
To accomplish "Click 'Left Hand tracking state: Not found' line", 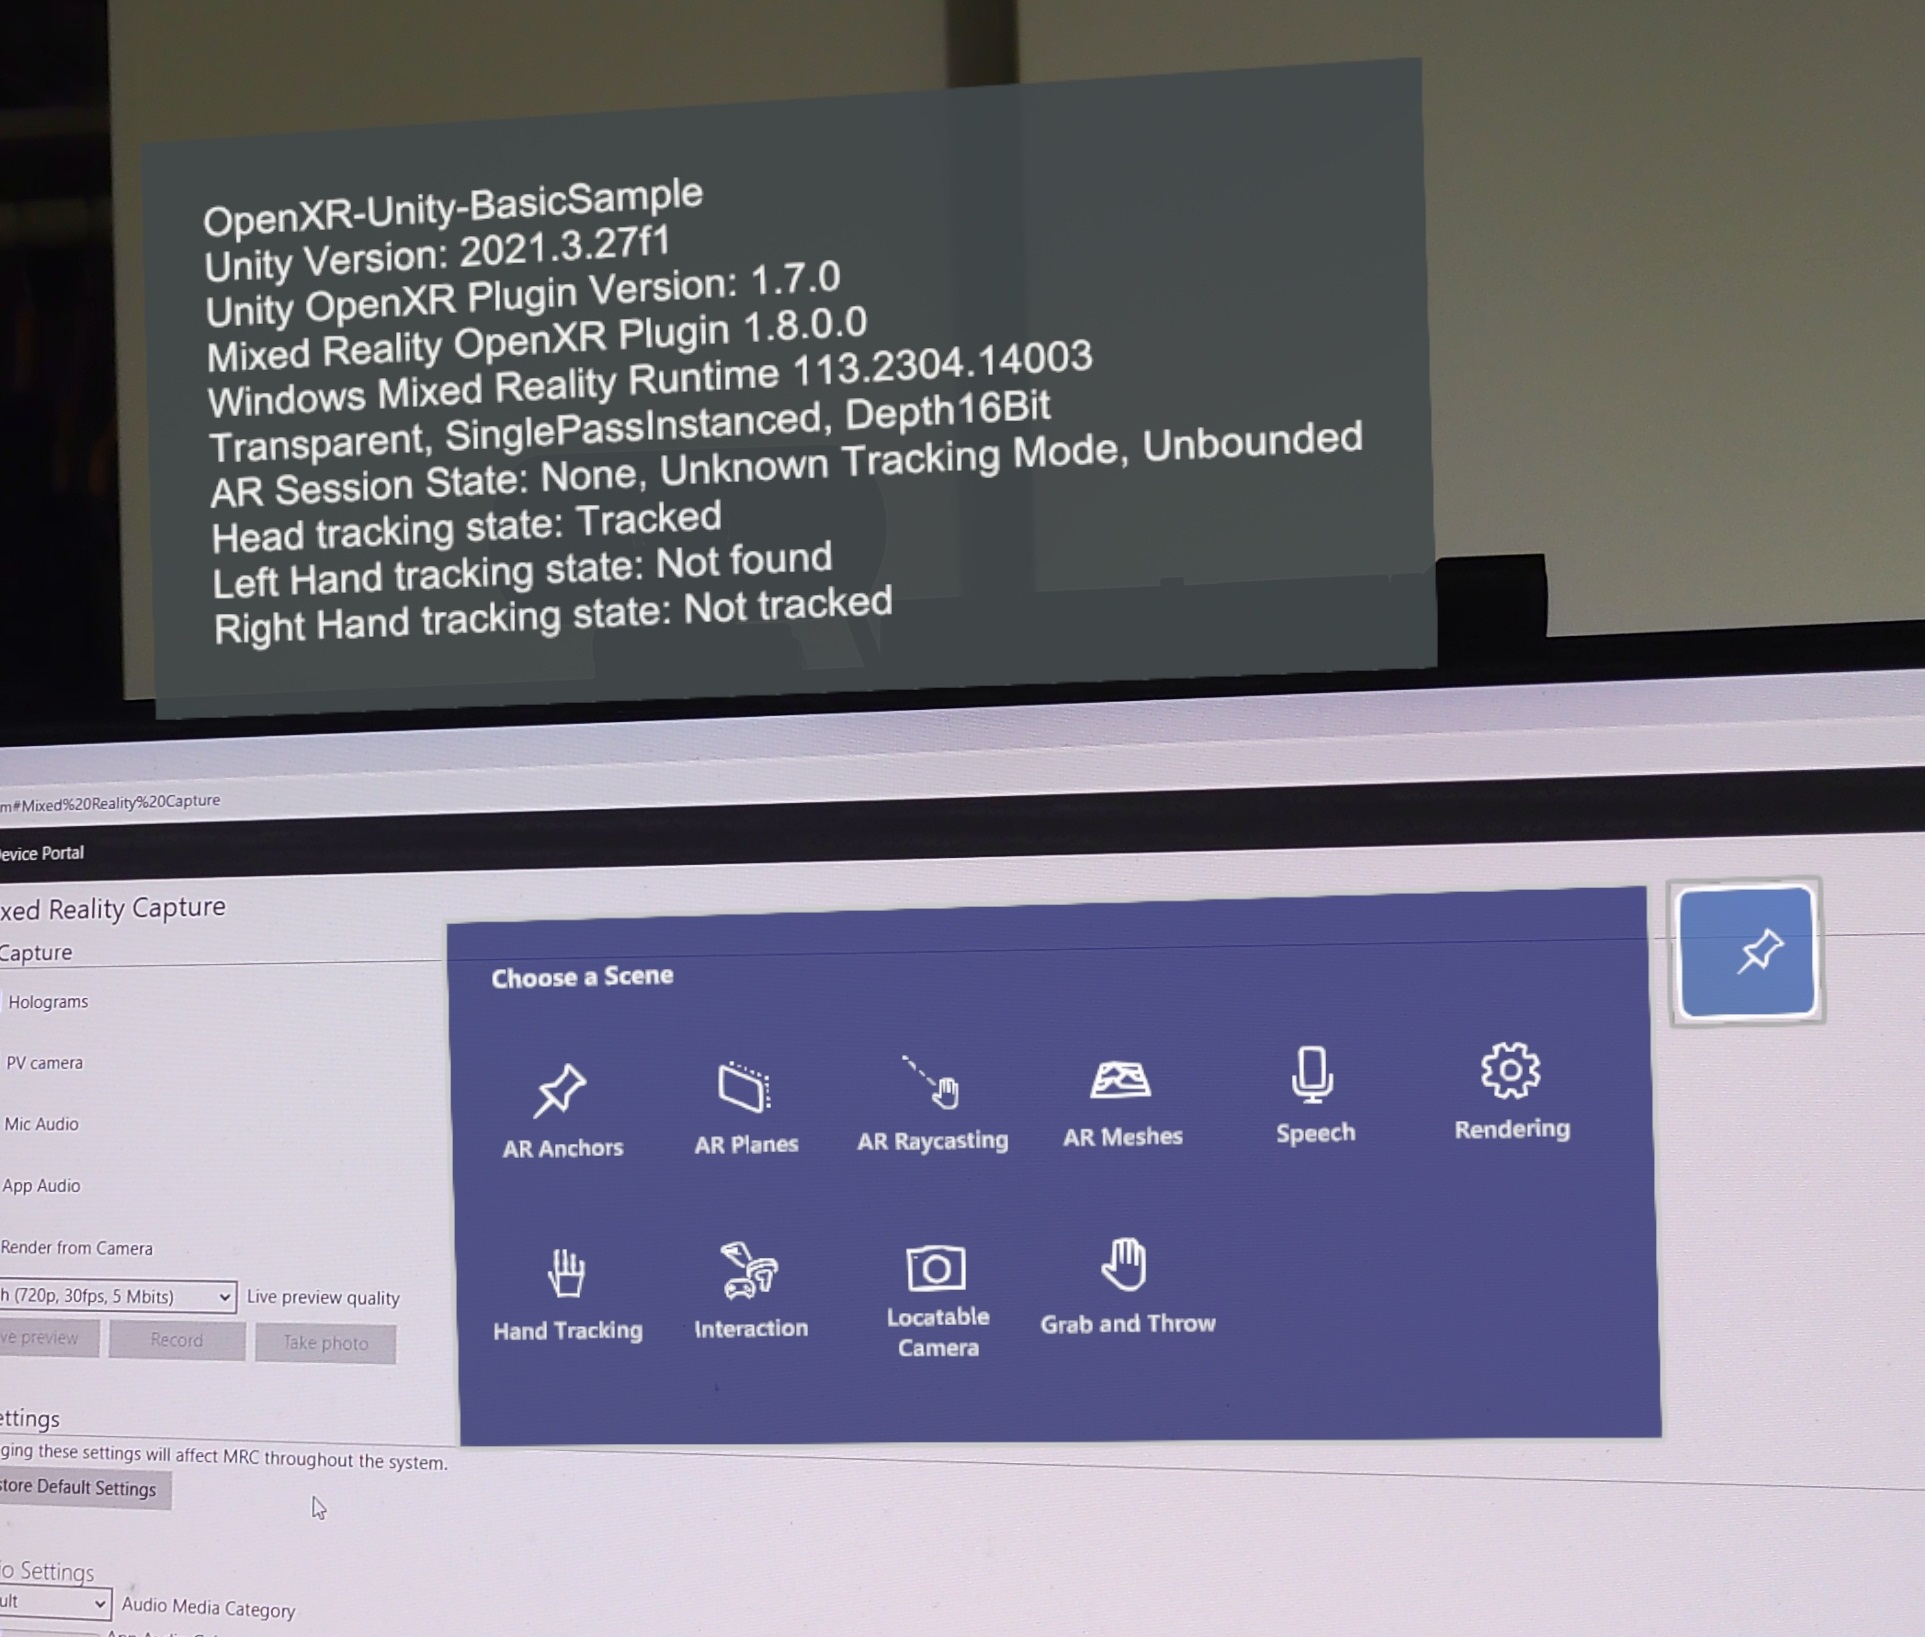I will tap(522, 571).
